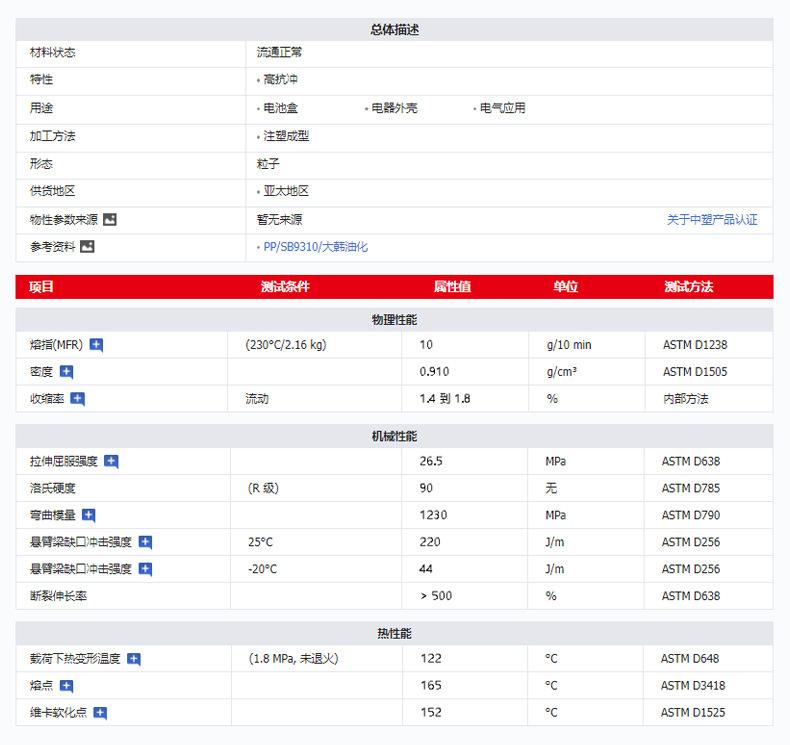Open the 关于中塑产品认证 link
790x745 pixels.
[x=712, y=220]
